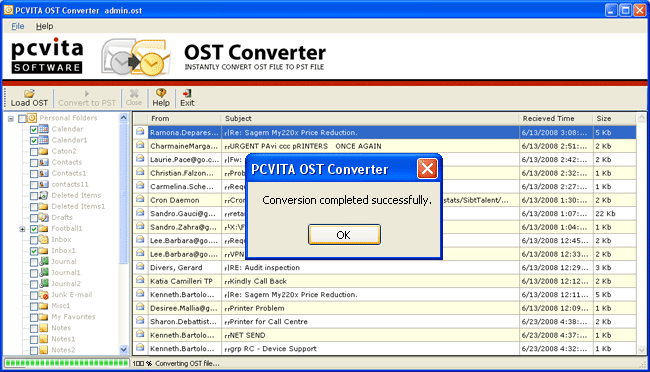
Task: Click the title bar application icon
Action: pyautogui.click(x=8, y=10)
